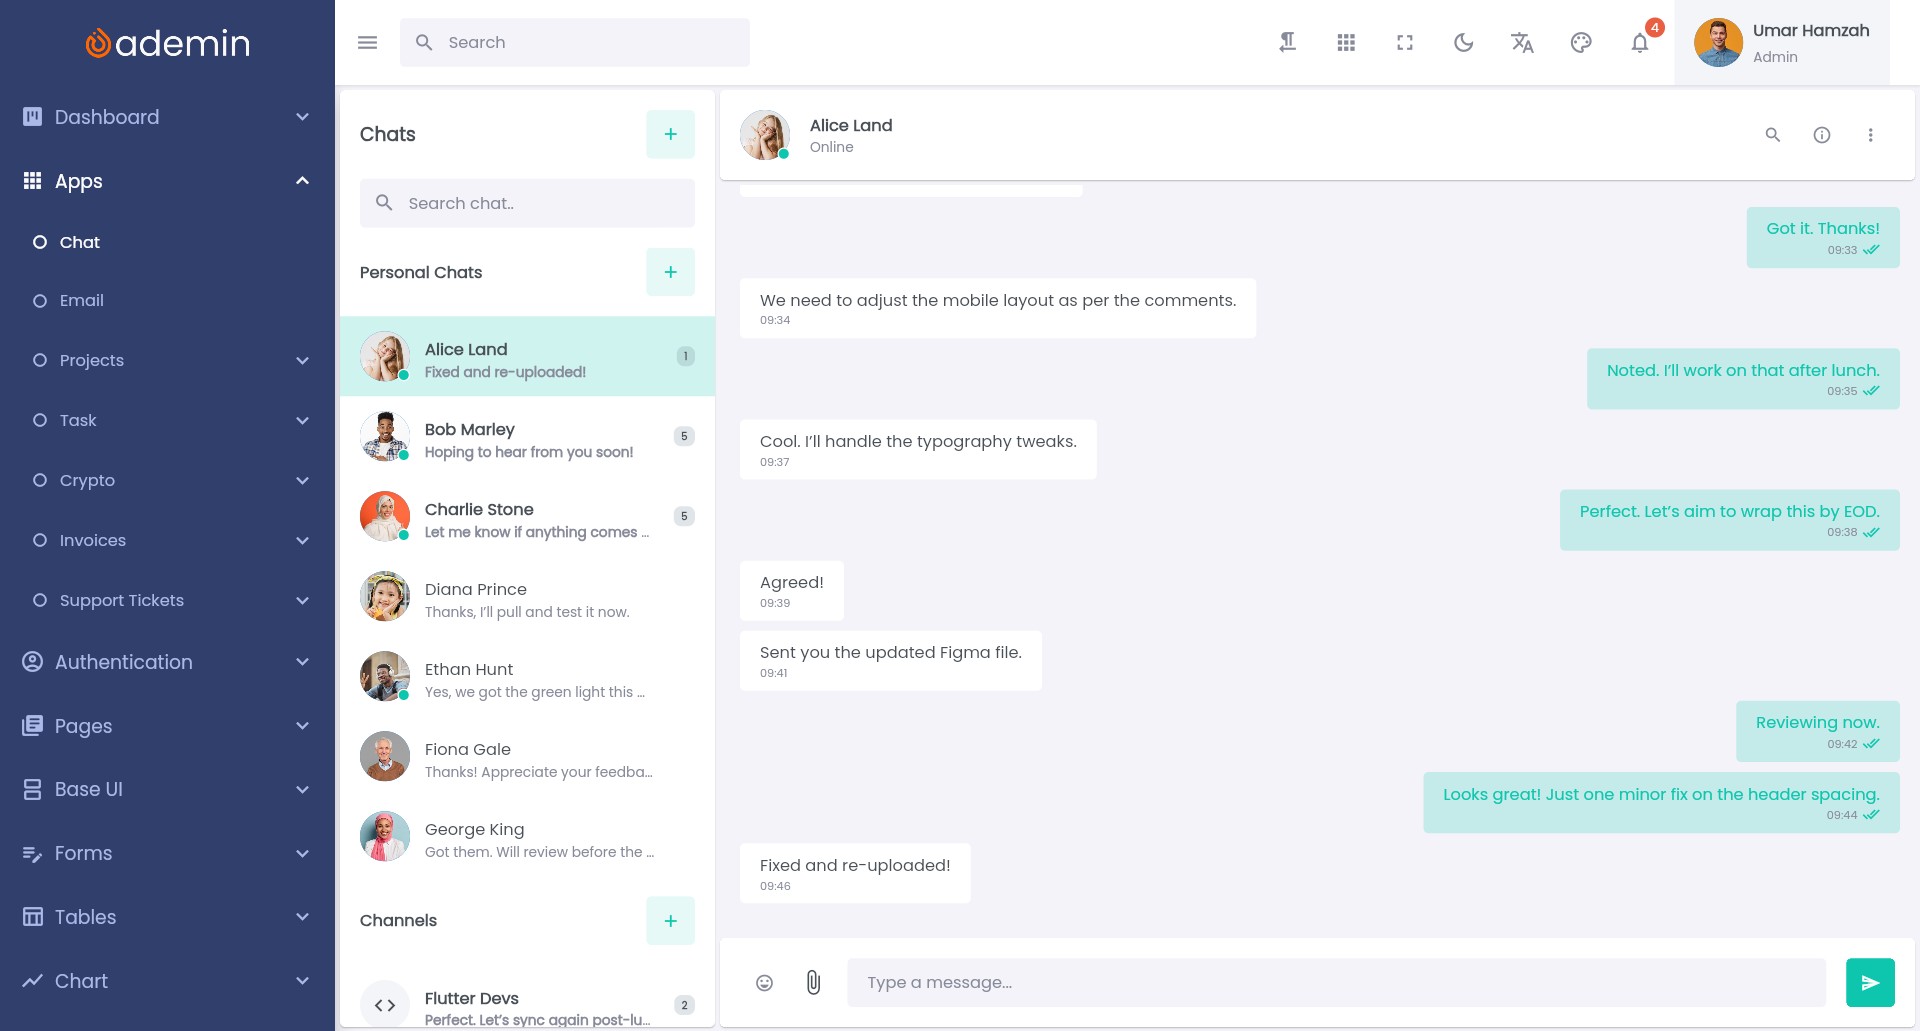Toggle dark mode with moon icon

pos(1463,43)
